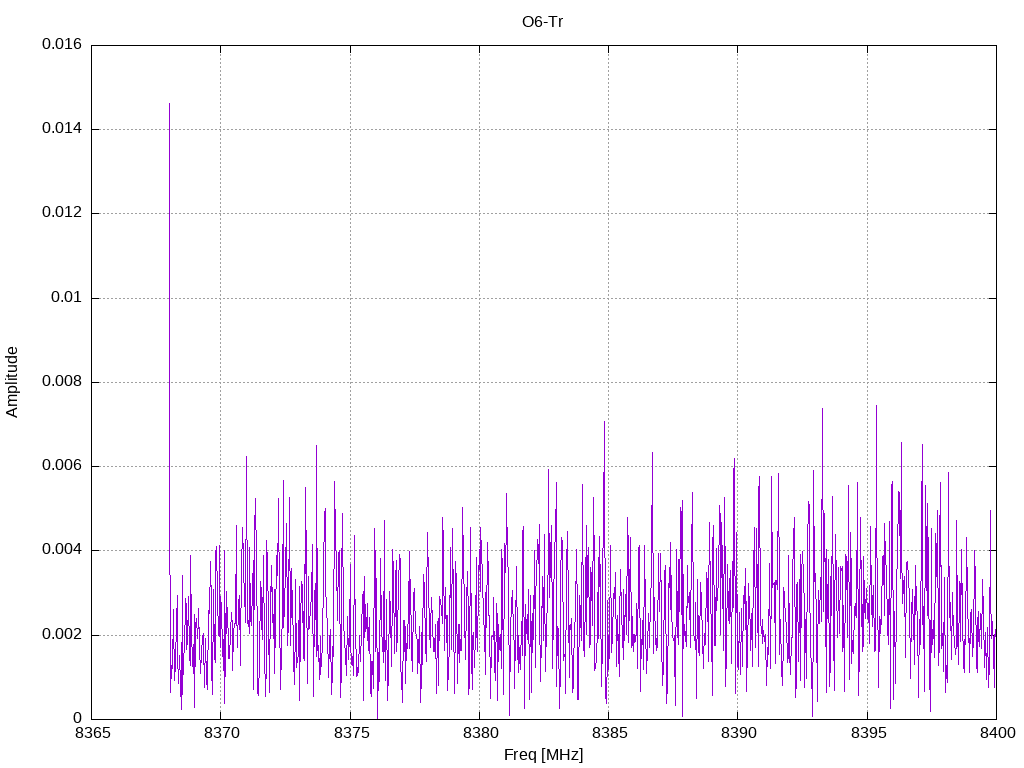Click the tall spike peak near 0.0146
The width and height of the screenshot is (1024, 768).
[169, 105]
